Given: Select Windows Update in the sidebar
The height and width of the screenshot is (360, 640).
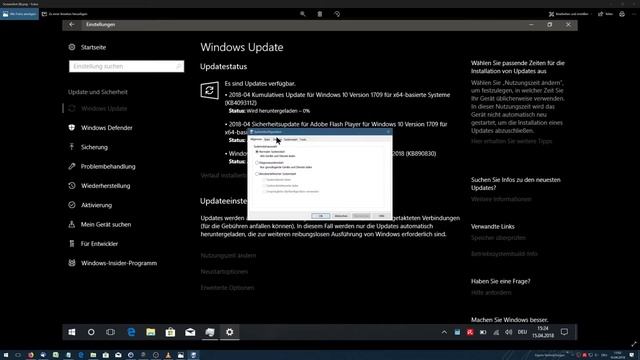Looking at the screenshot, I should pos(98,109).
